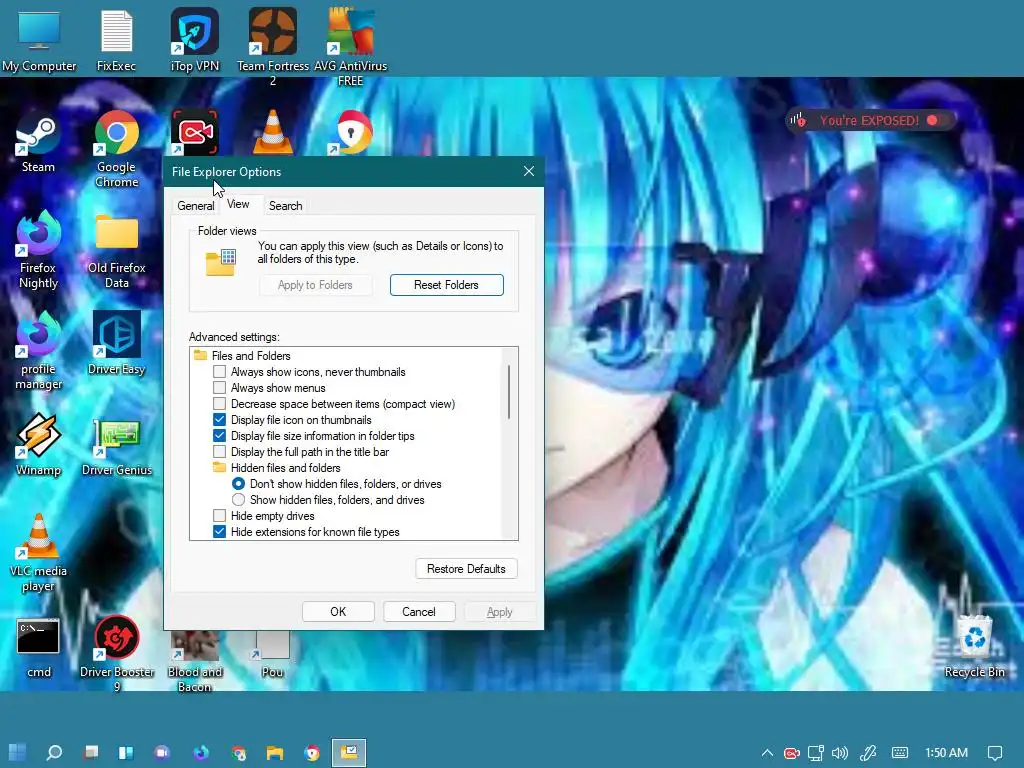Click the 1:50 AM taskbar clock
Viewport: 1024px width, 768px height.
click(x=946, y=753)
